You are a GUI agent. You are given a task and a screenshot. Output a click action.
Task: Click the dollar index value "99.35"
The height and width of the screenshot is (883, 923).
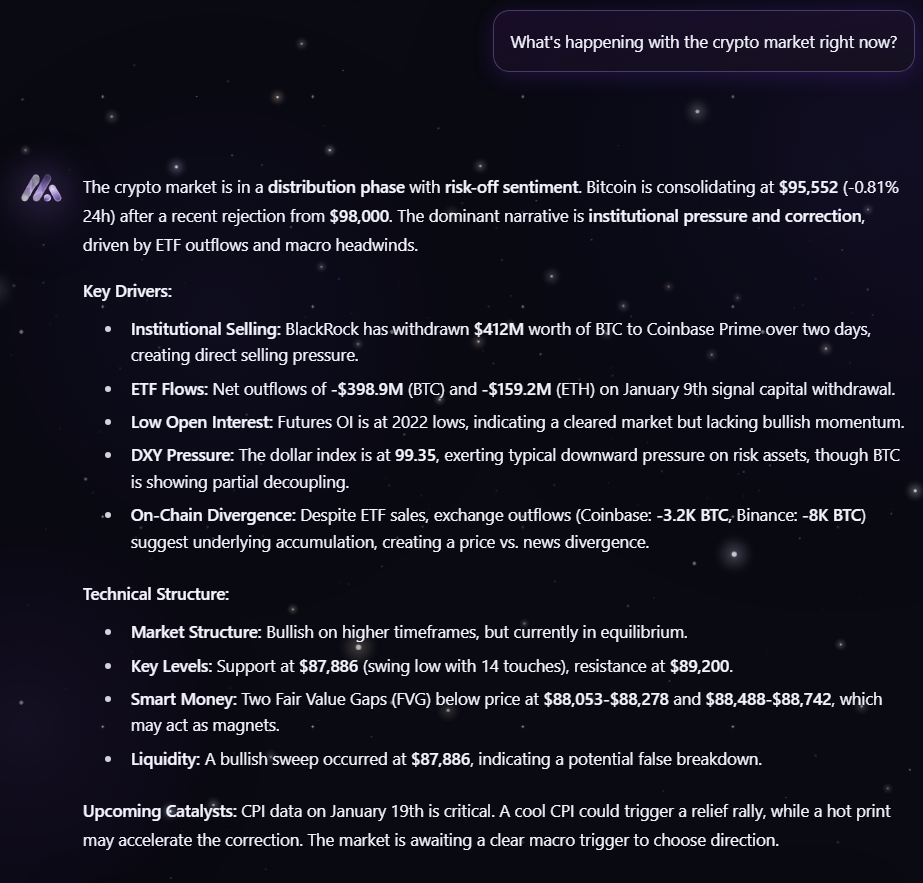pos(415,455)
